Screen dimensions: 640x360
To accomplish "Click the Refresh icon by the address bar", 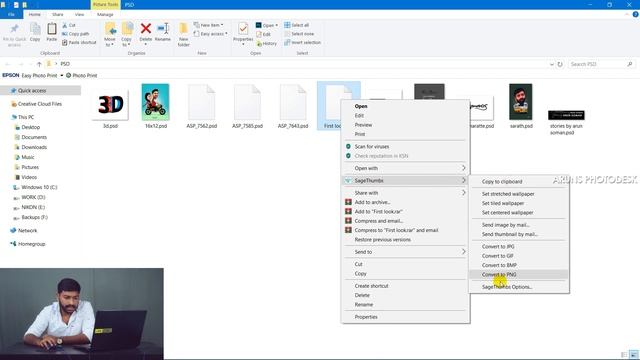I will point(560,64).
